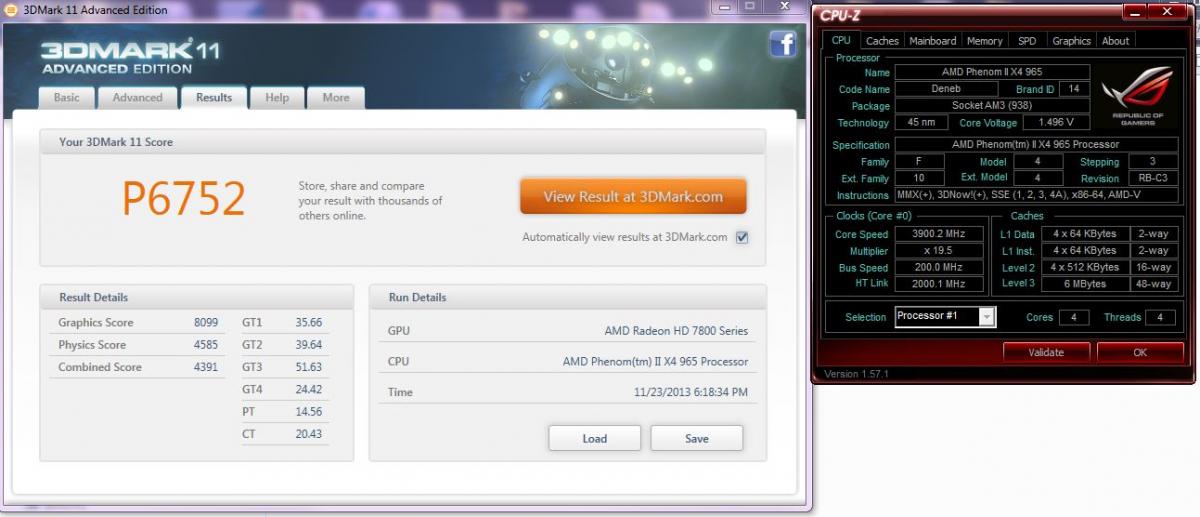Viewport: 1200px width, 517px height.
Task: Click the P6752 score text
Action: click(184, 199)
